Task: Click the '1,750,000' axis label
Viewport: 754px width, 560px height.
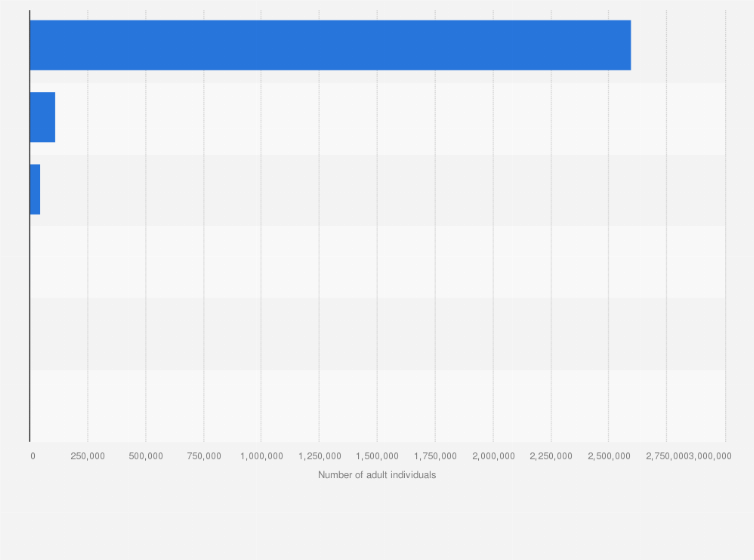Action: [x=435, y=456]
